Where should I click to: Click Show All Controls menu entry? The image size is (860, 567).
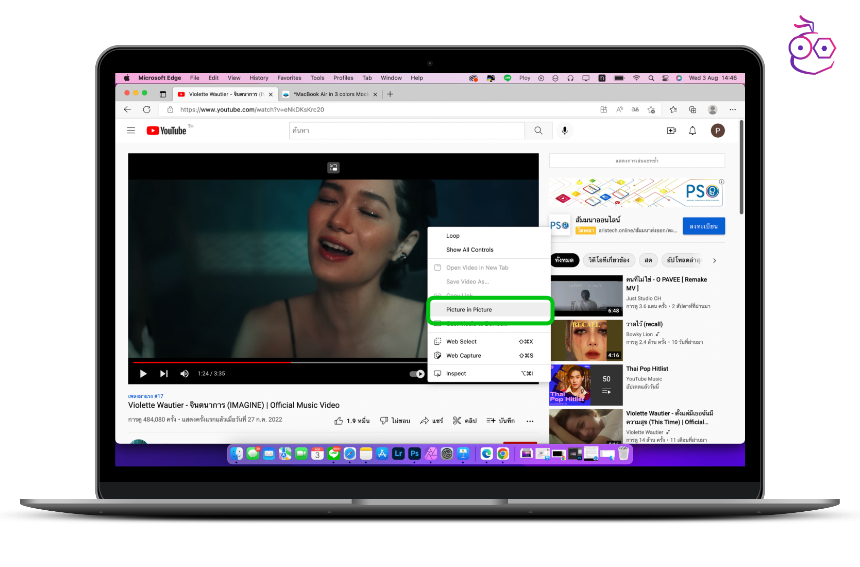point(469,250)
